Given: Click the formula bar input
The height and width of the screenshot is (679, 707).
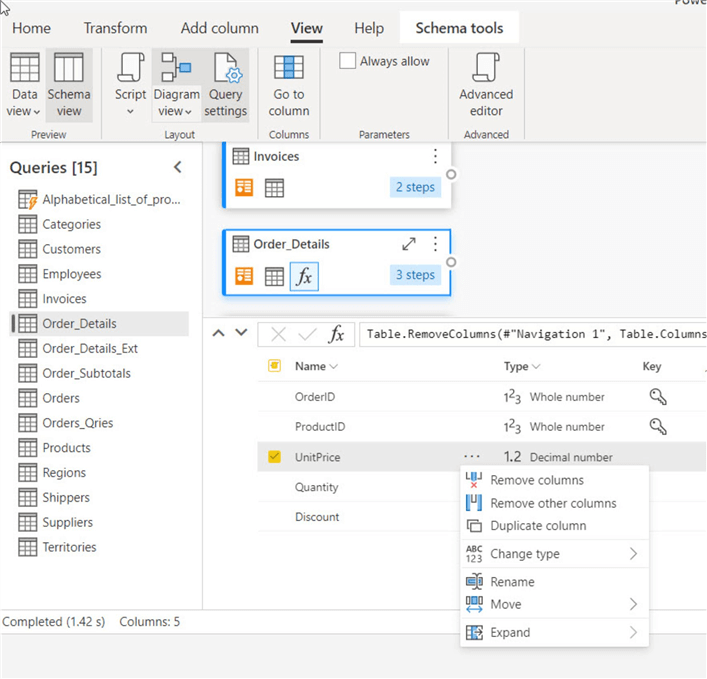Looking at the screenshot, I should 530,334.
